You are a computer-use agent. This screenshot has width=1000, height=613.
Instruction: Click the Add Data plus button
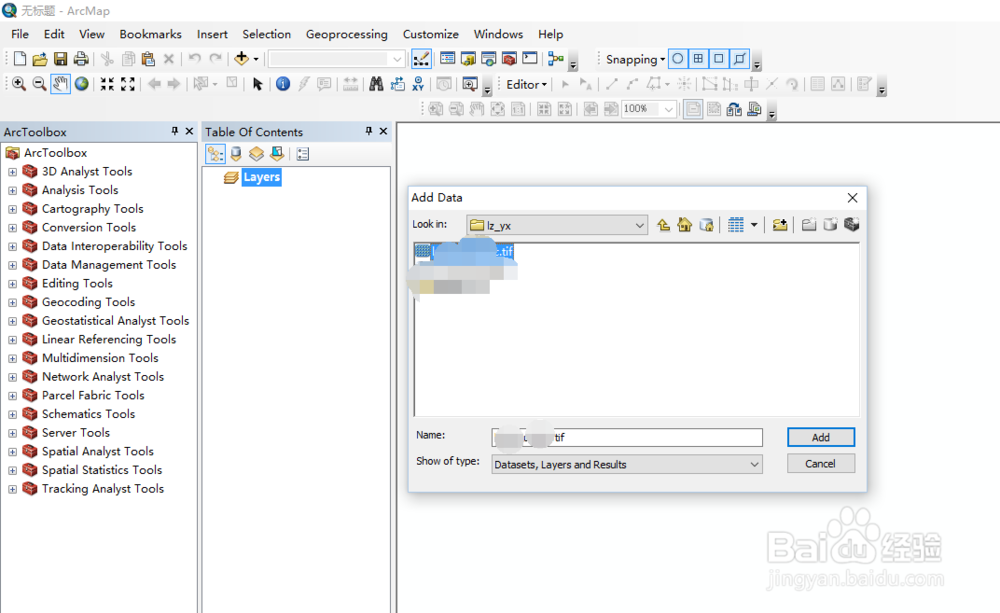(x=241, y=59)
